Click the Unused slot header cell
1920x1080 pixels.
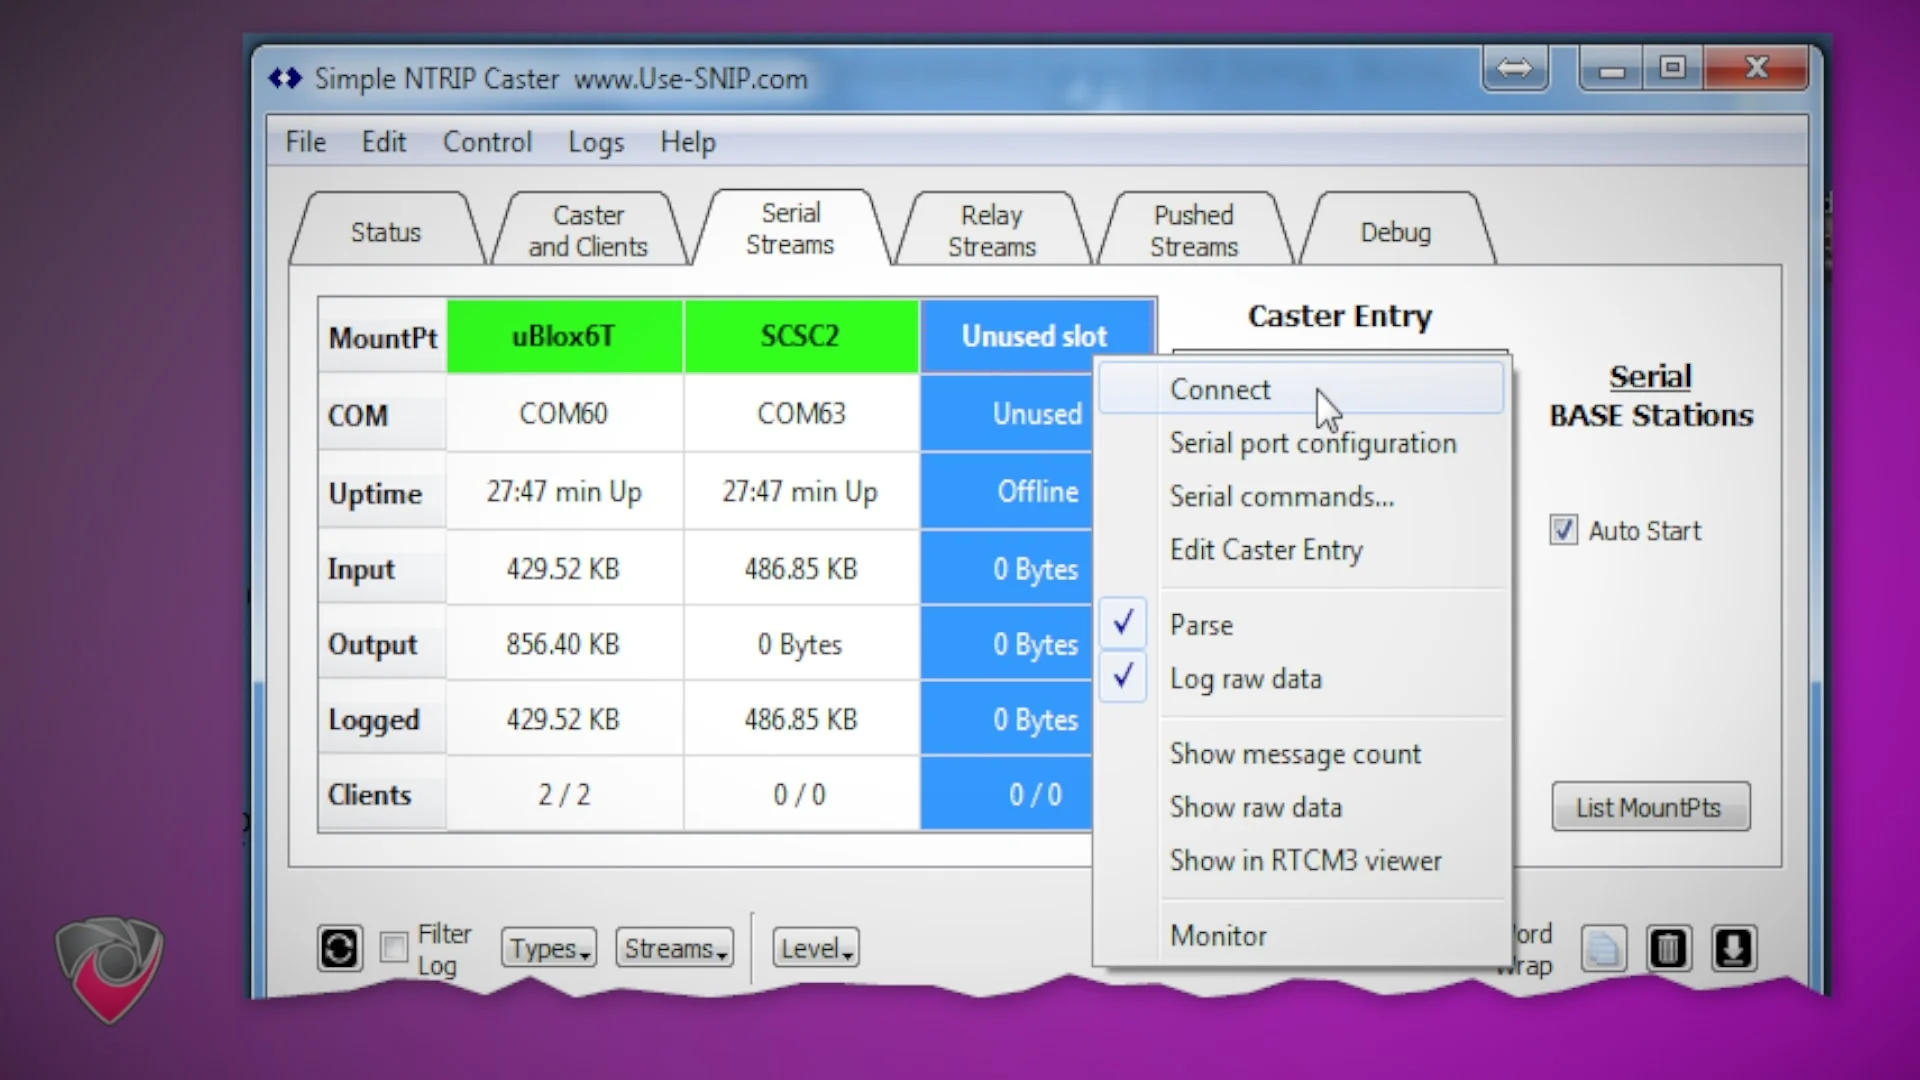click(1037, 336)
